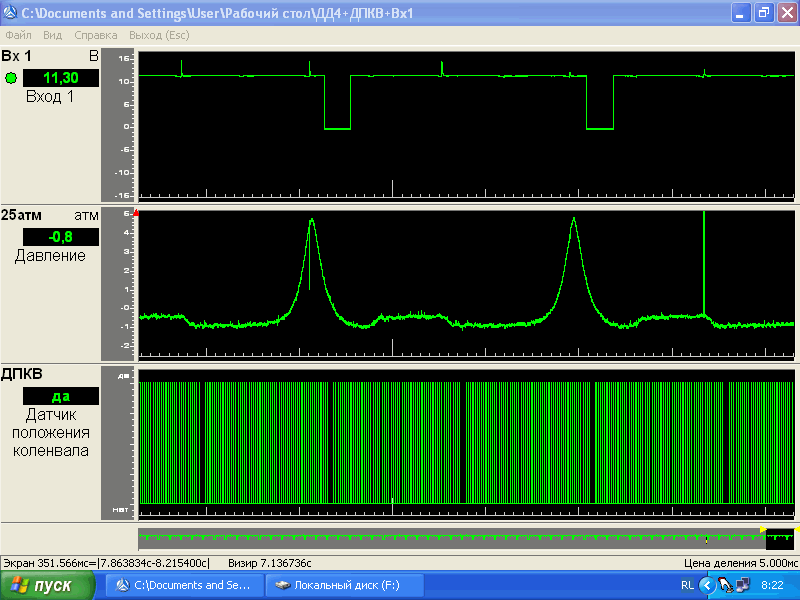Image resolution: width=800 pixels, height=600 pixels.
Task: Click the red triangle marker on the pressure scale
Action: click(x=135, y=213)
